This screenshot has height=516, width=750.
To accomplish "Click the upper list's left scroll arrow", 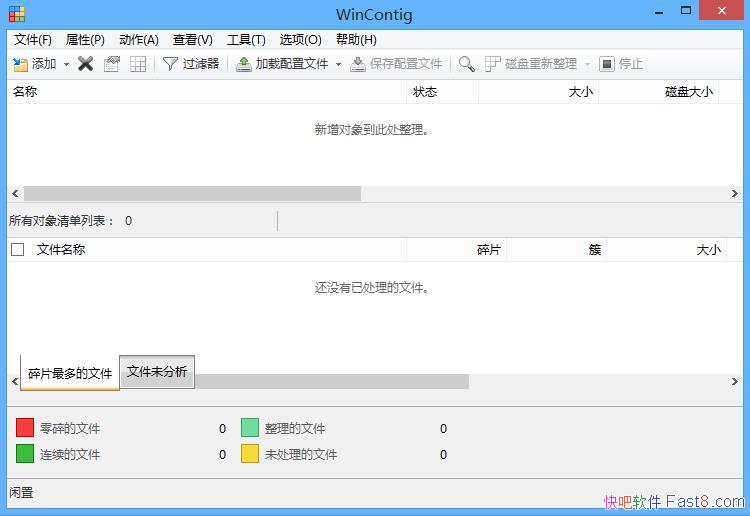I will pos(15,194).
